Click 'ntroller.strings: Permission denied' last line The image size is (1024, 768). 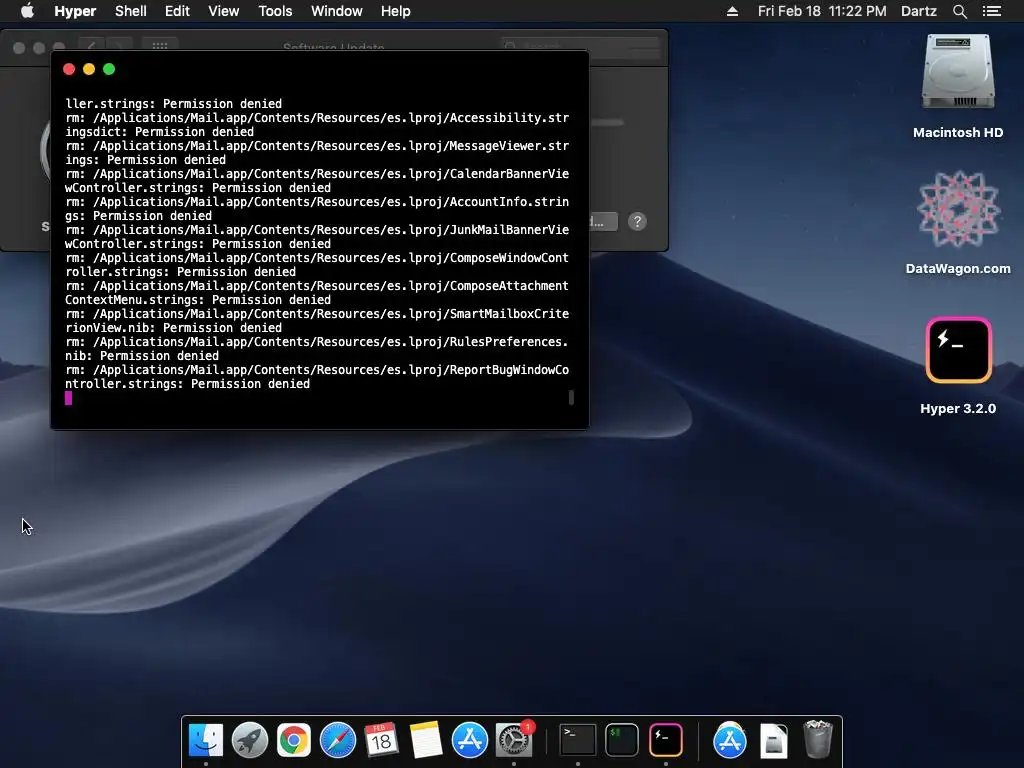tap(187, 384)
